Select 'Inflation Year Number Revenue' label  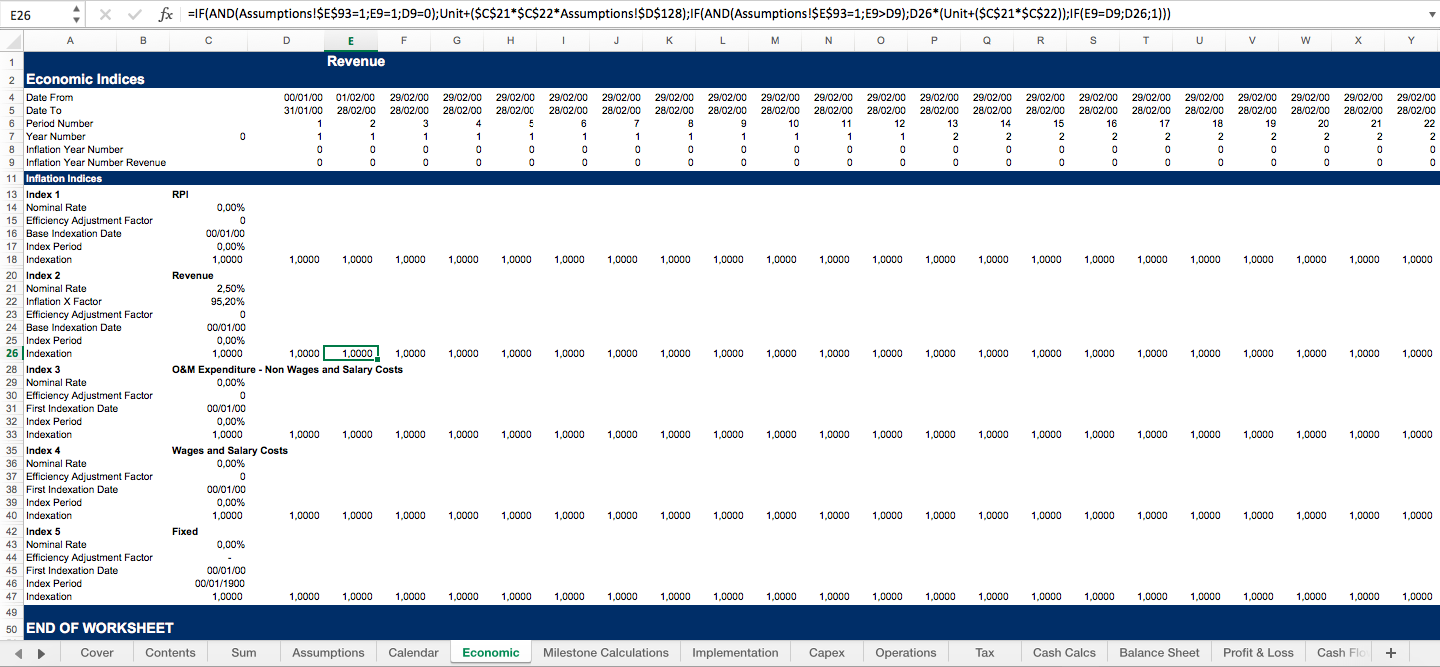(x=96, y=162)
